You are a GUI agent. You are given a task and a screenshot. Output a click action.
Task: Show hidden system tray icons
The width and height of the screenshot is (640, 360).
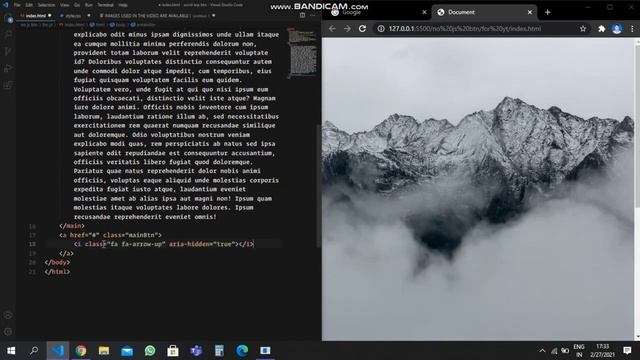542,351
